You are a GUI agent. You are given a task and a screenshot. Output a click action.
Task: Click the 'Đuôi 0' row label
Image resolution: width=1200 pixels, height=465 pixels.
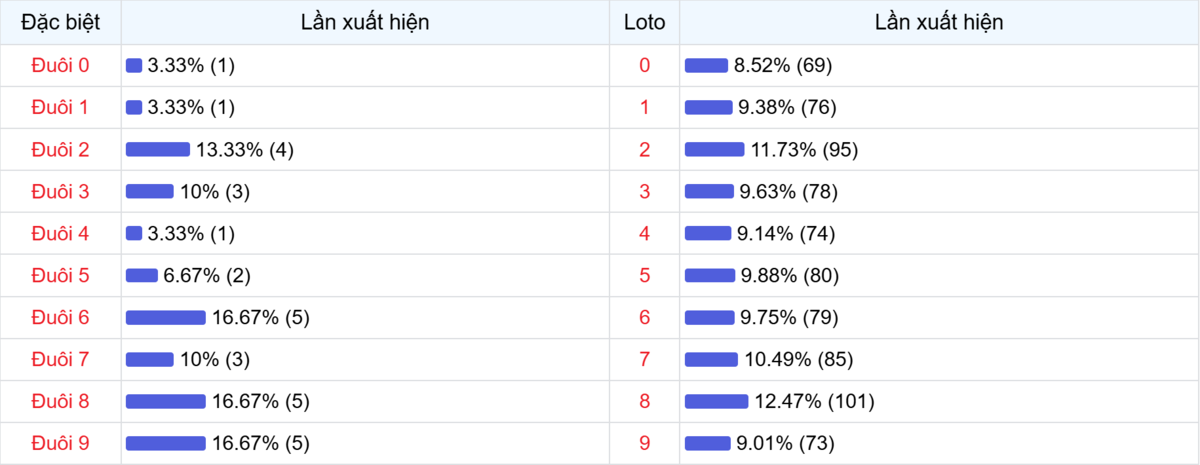(60, 66)
